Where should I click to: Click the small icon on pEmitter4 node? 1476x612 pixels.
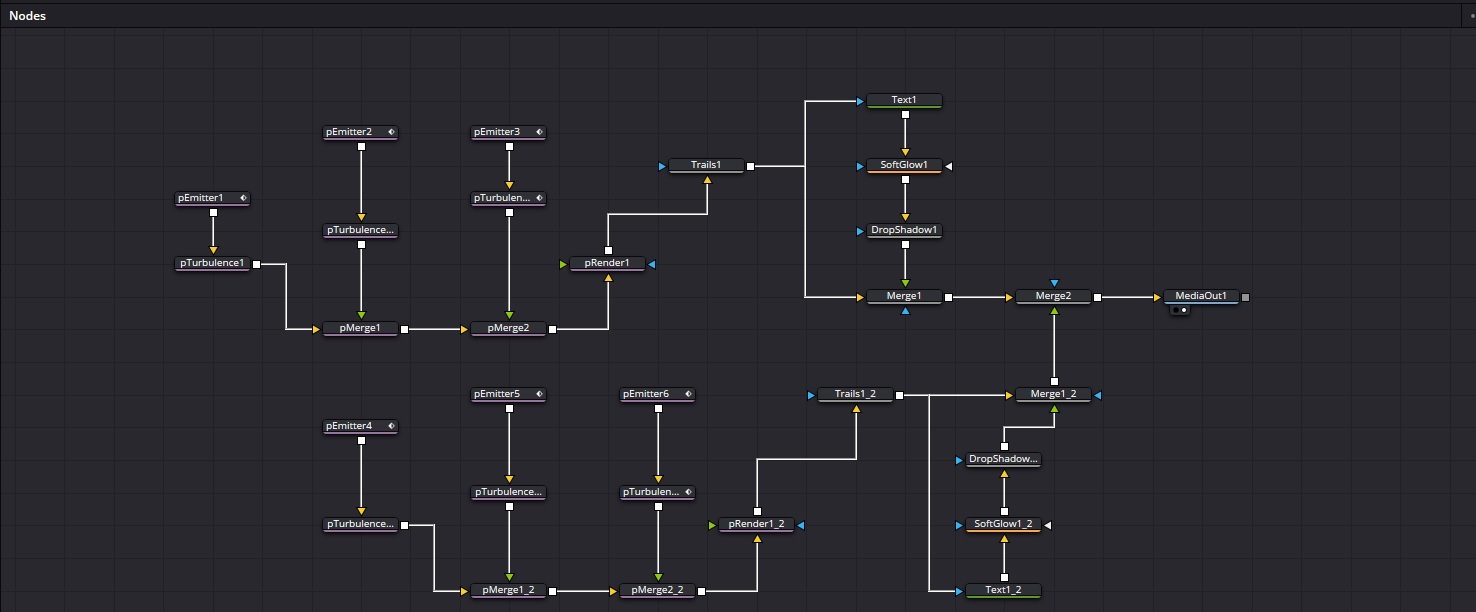[391, 426]
